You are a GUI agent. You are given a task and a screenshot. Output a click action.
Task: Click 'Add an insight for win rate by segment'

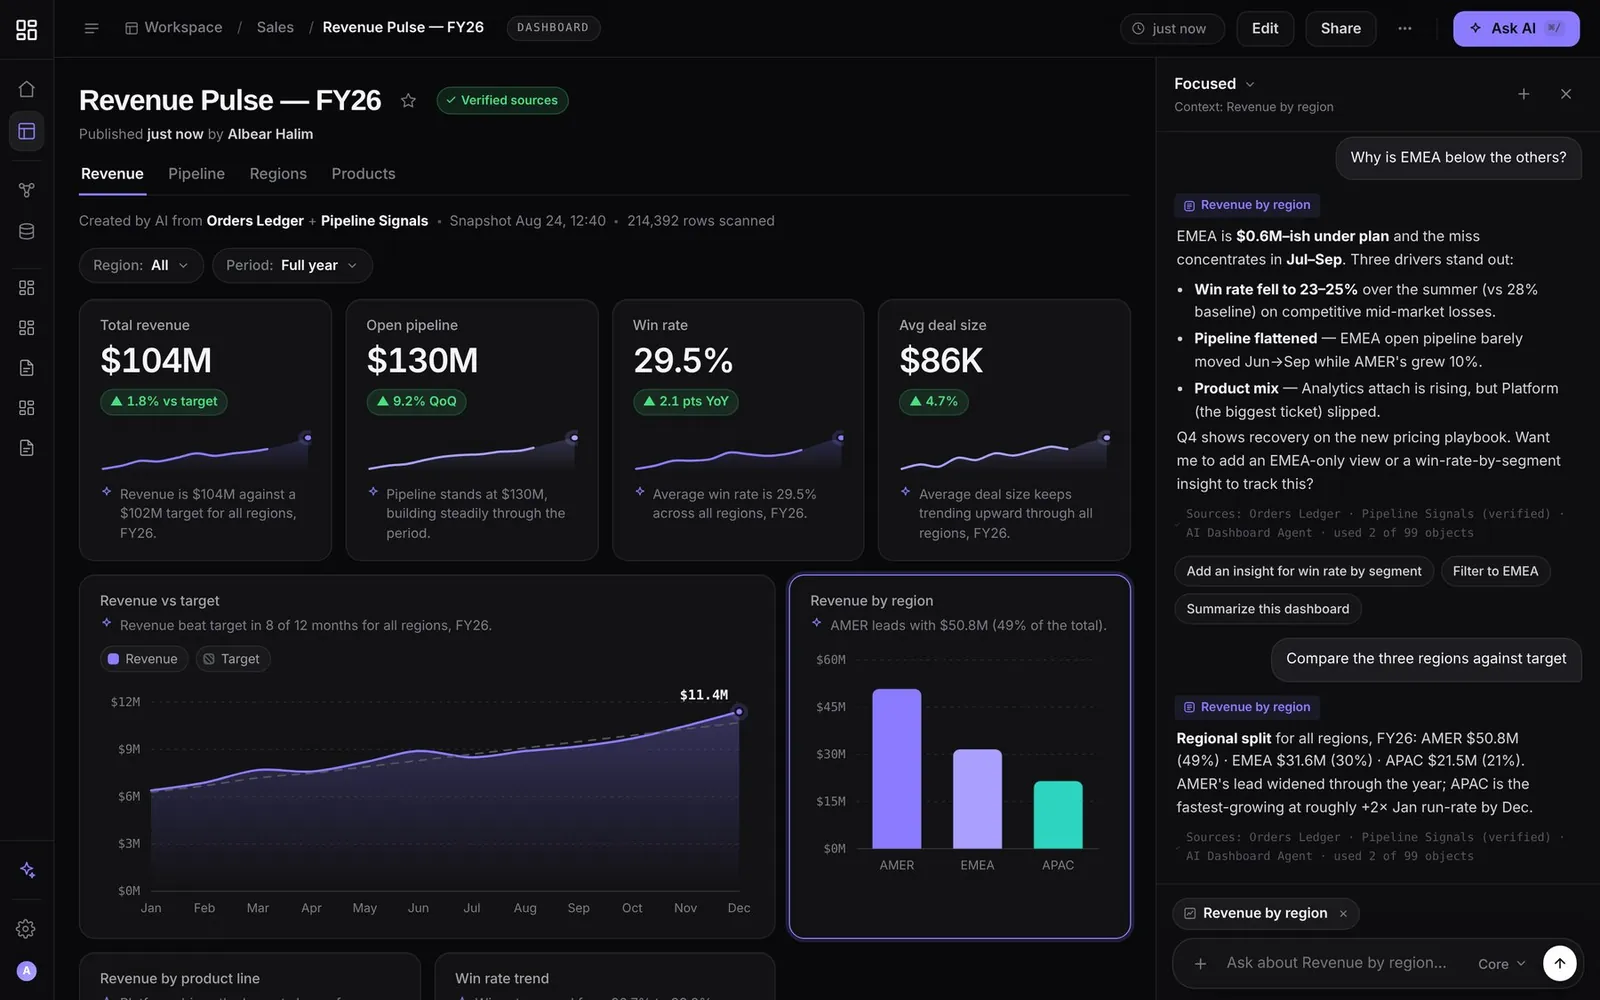pyautogui.click(x=1304, y=571)
